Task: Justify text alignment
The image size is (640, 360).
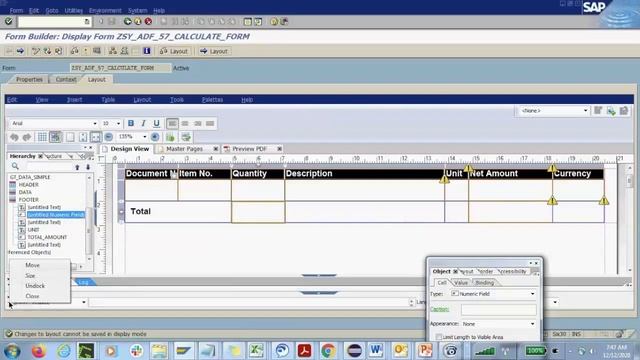Action: click(x=210, y=123)
